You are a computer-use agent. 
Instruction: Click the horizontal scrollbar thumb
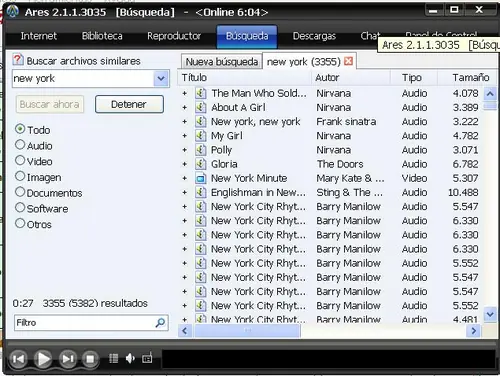click(247, 331)
